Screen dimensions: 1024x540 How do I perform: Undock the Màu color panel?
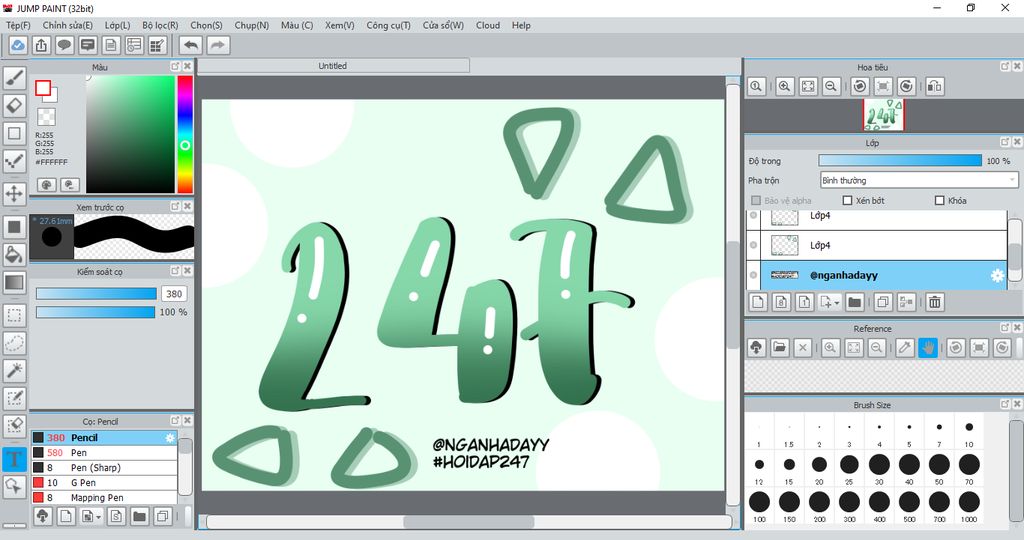pos(175,66)
